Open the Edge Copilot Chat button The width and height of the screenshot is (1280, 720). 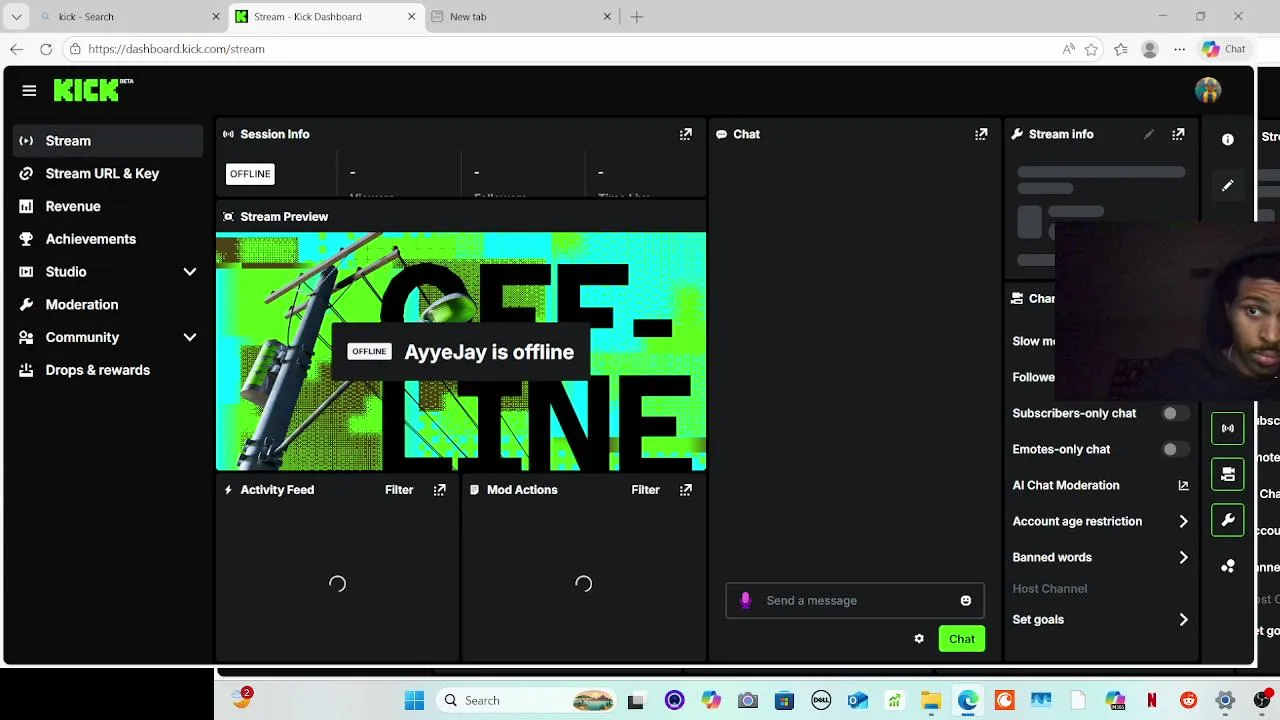1224,49
